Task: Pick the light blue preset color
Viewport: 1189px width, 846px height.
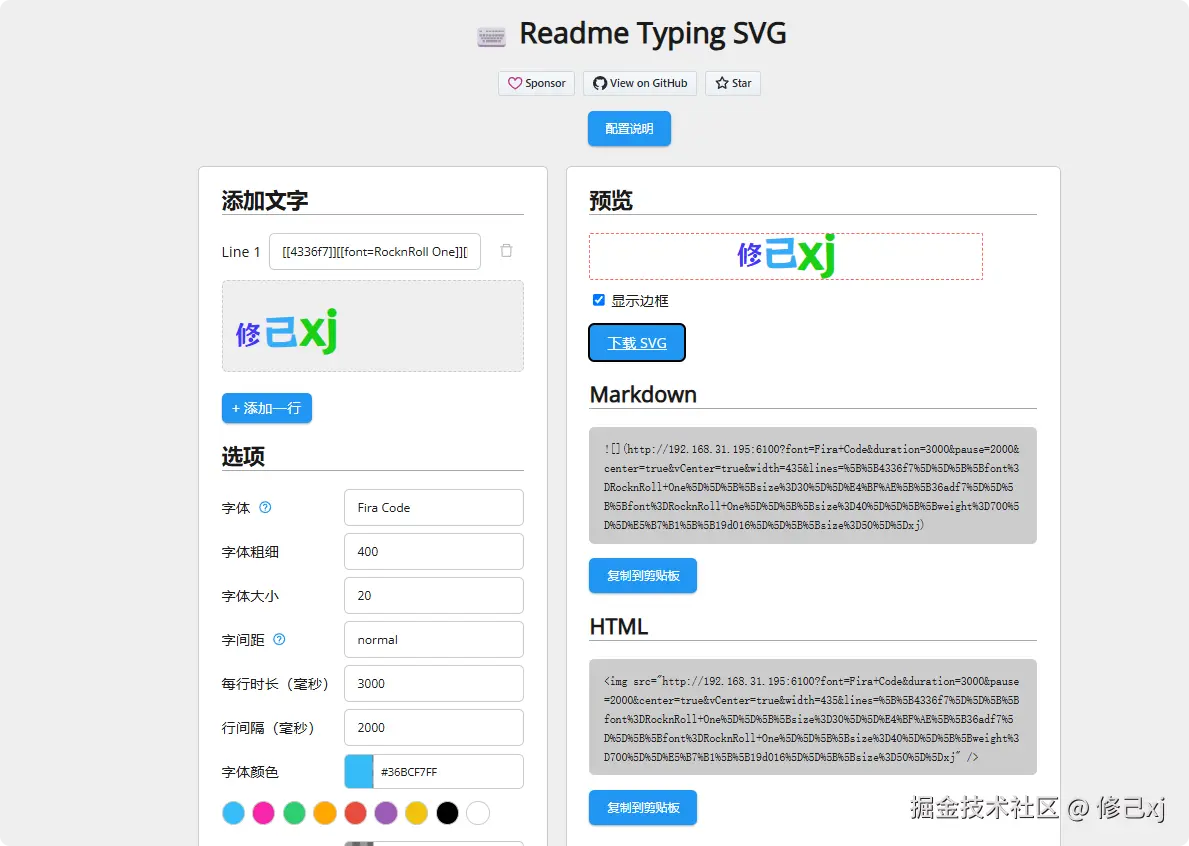Action: 234,813
